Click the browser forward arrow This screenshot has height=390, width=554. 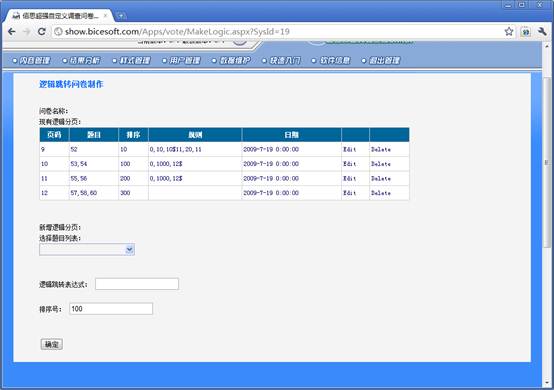point(26,32)
